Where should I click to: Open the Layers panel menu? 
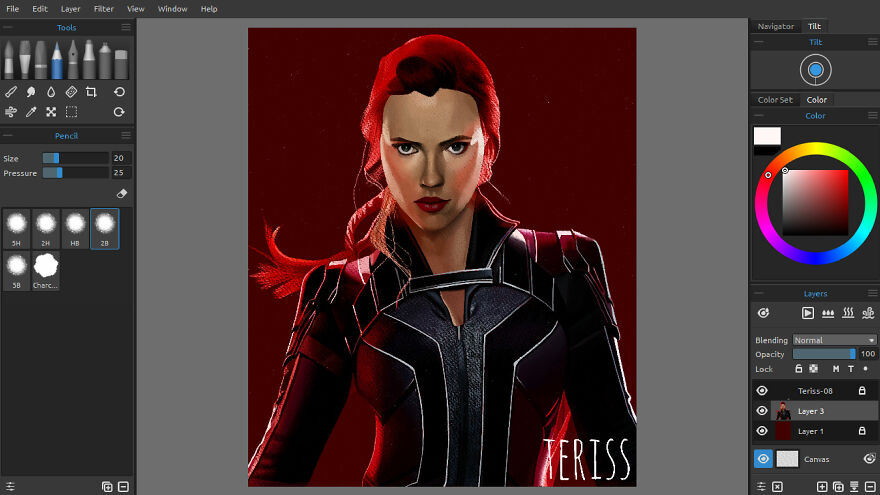[x=872, y=294]
